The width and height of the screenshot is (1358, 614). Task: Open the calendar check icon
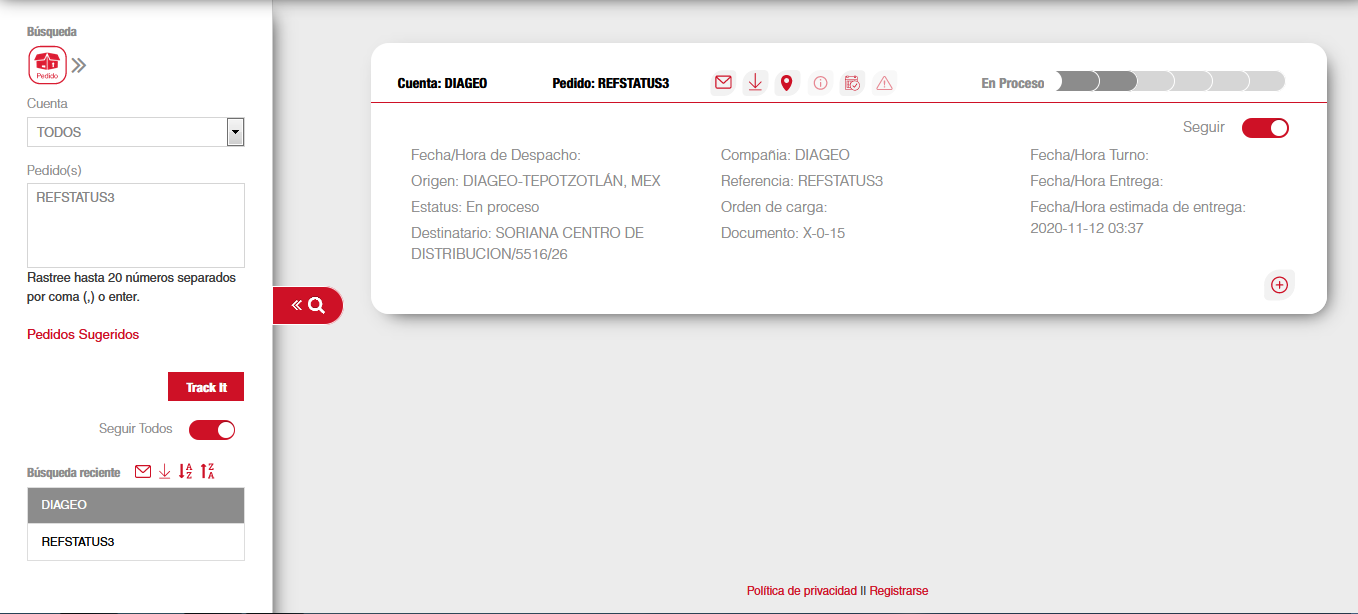[852, 84]
